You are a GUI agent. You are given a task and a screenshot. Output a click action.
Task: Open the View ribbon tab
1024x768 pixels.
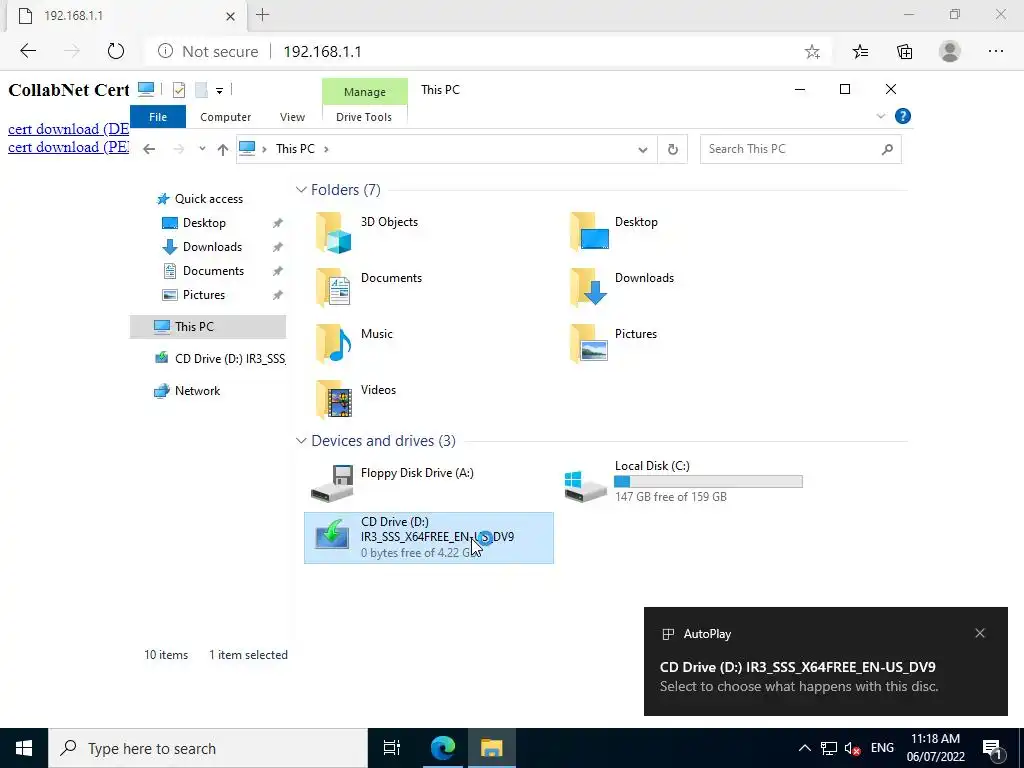[x=292, y=117]
